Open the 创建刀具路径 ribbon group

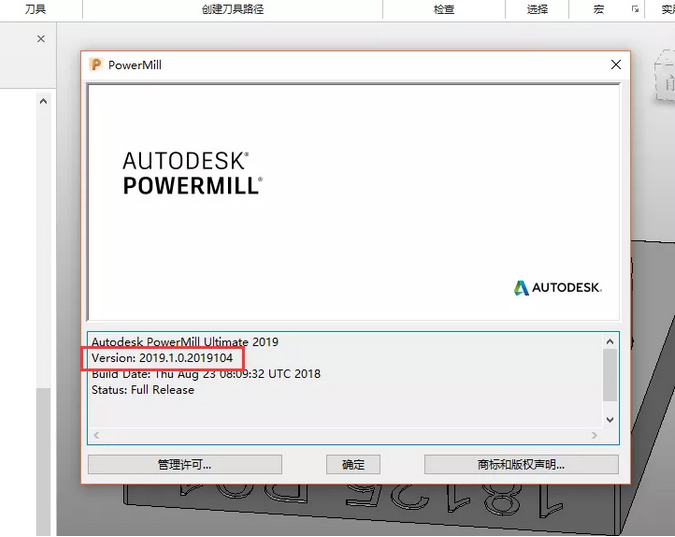pyautogui.click(x=232, y=9)
